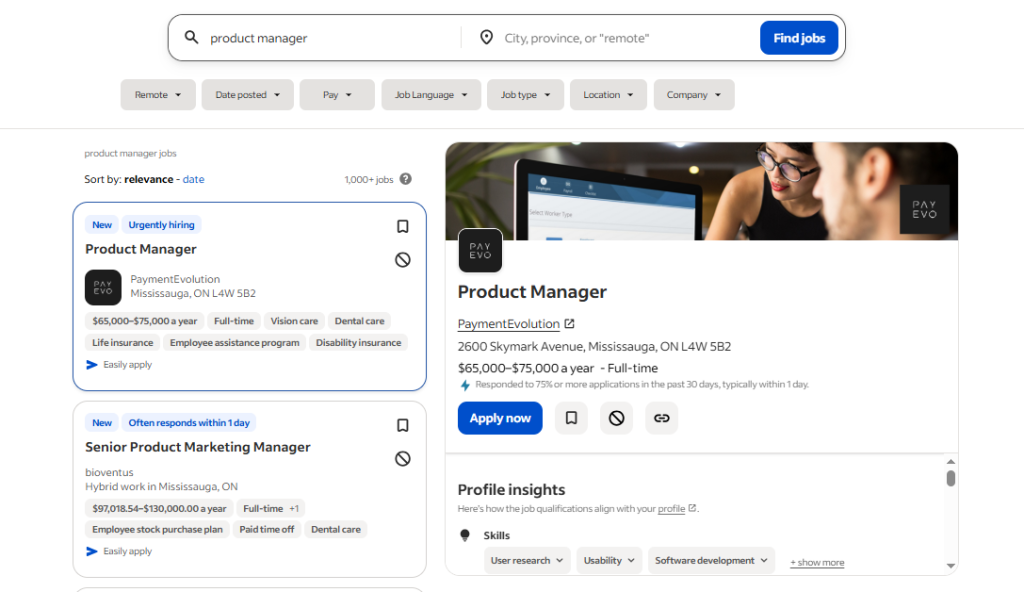
Task: Sort job results by date
Action: click(x=193, y=179)
